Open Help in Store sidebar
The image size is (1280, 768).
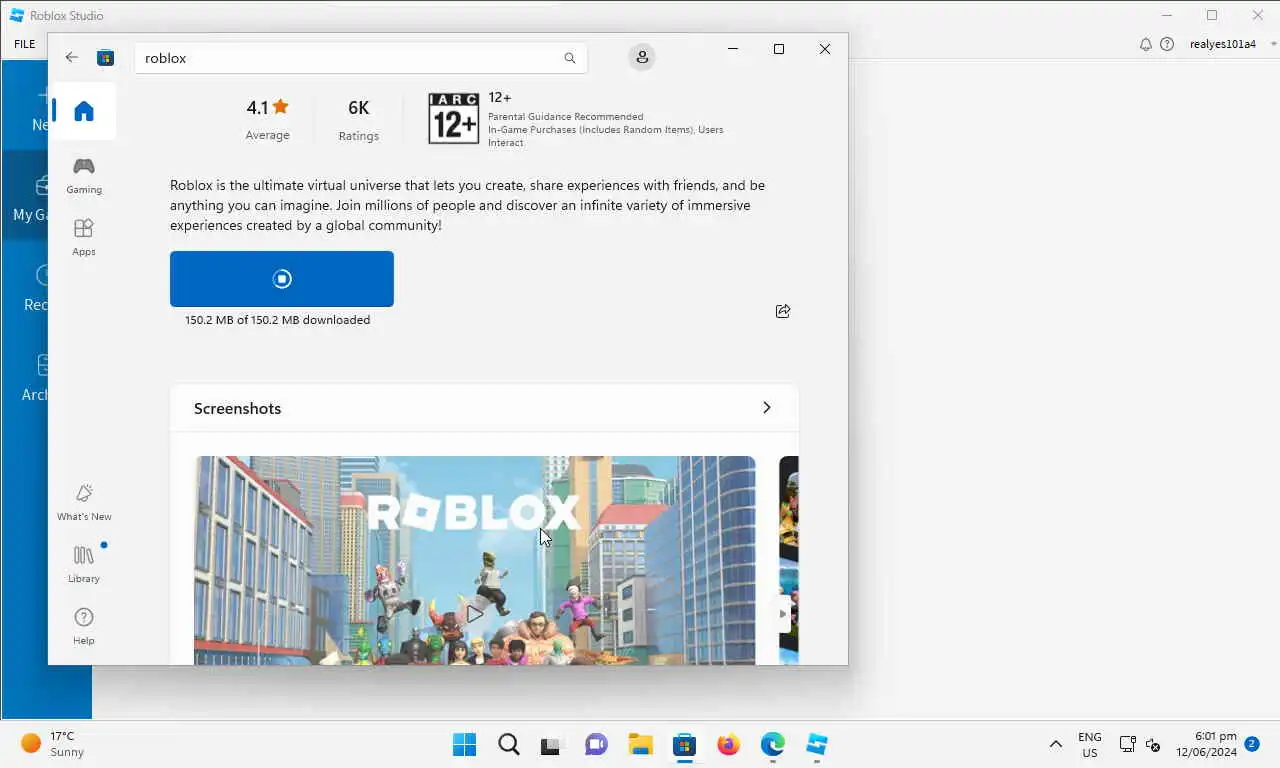tap(84, 626)
